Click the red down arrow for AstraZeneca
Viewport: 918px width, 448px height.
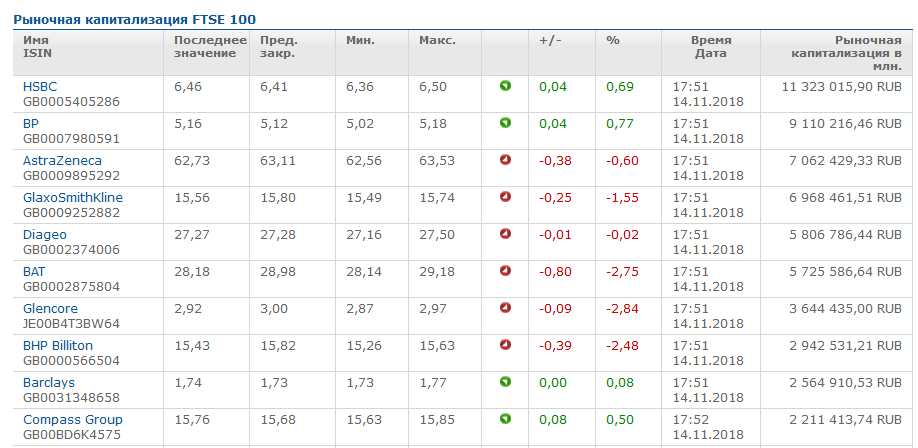[505, 160]
